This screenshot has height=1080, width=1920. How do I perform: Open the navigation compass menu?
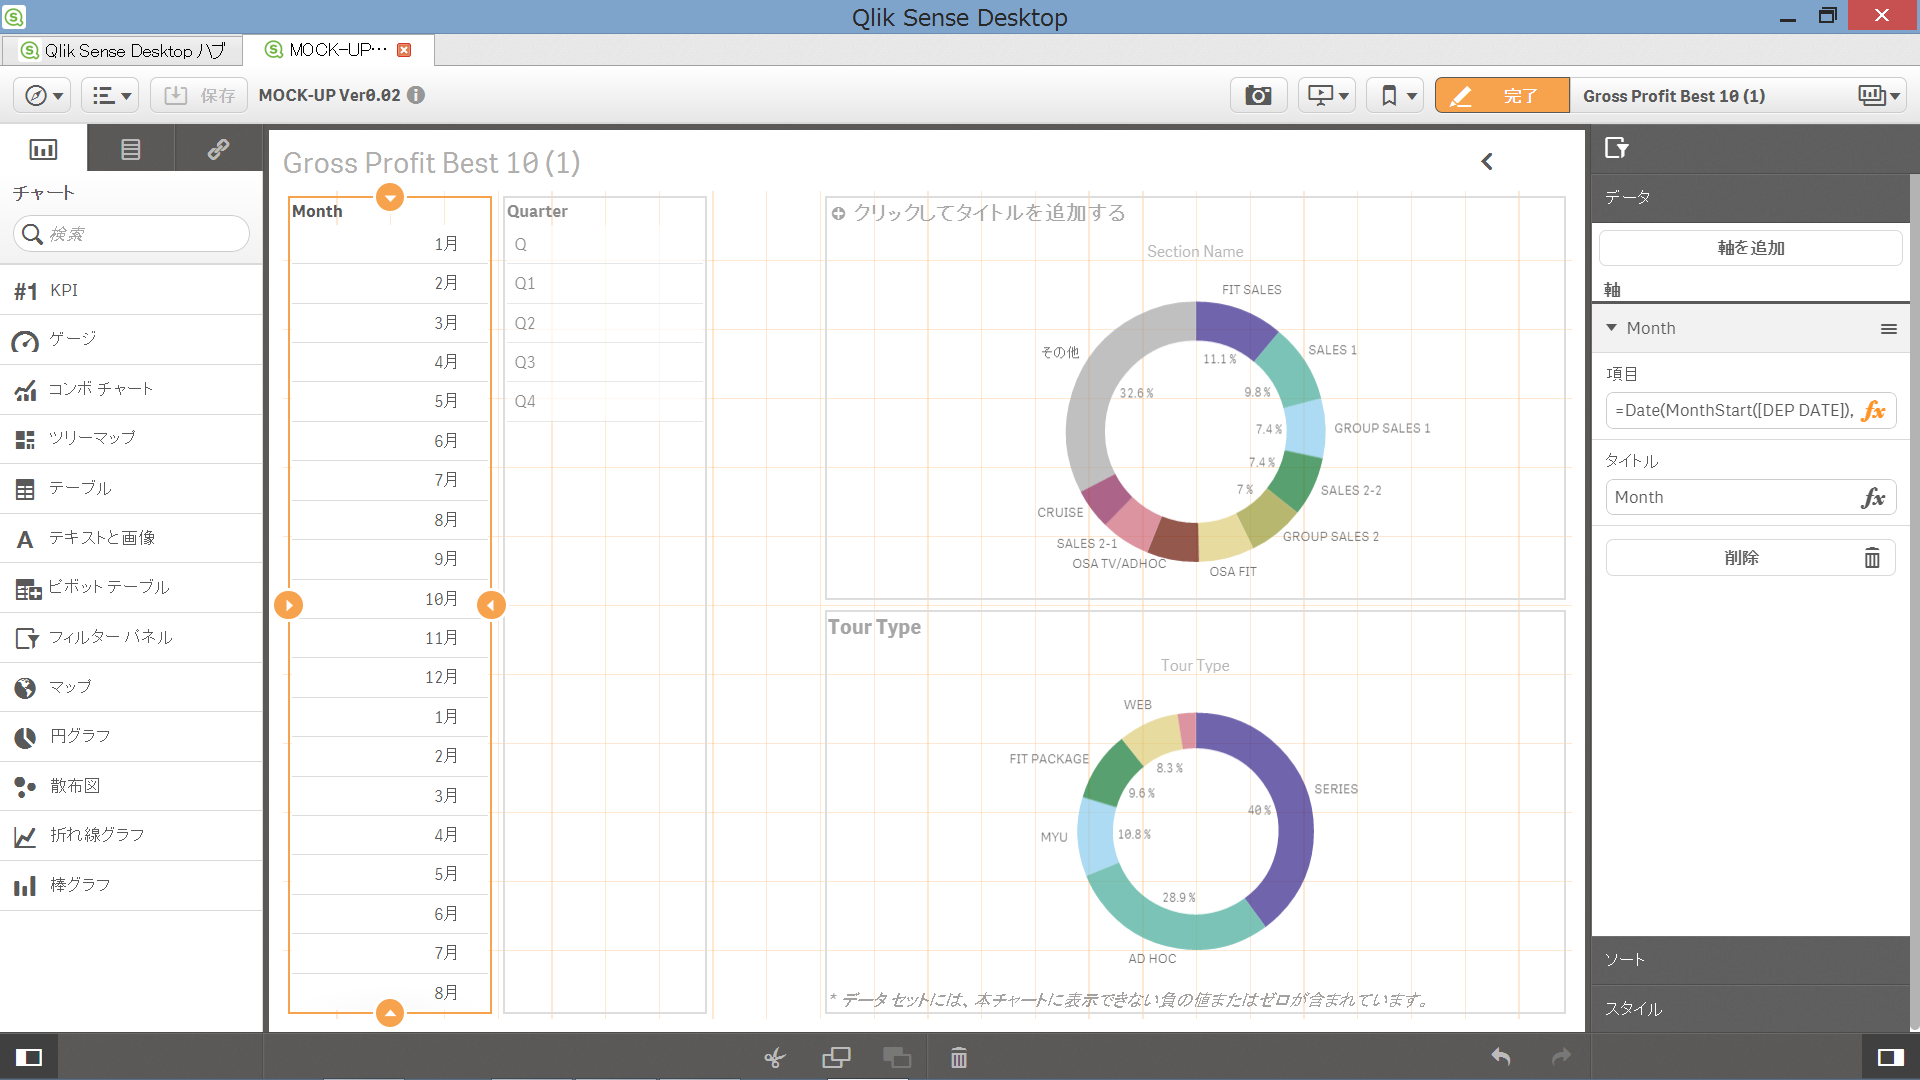42,96
